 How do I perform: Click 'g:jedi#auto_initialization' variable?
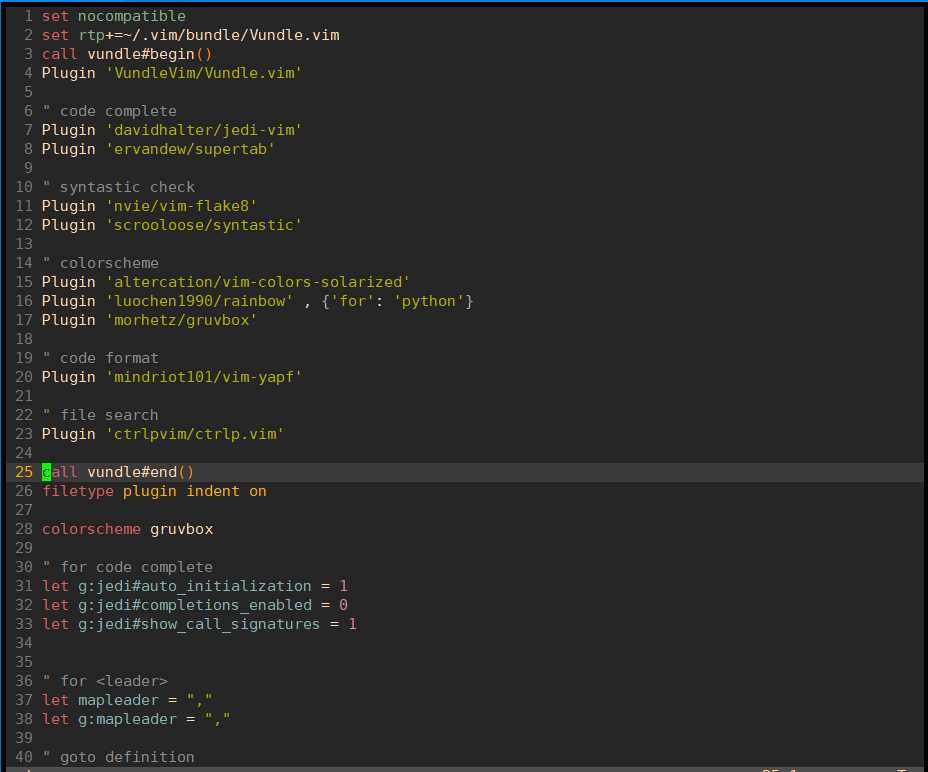tap(195, 586)
